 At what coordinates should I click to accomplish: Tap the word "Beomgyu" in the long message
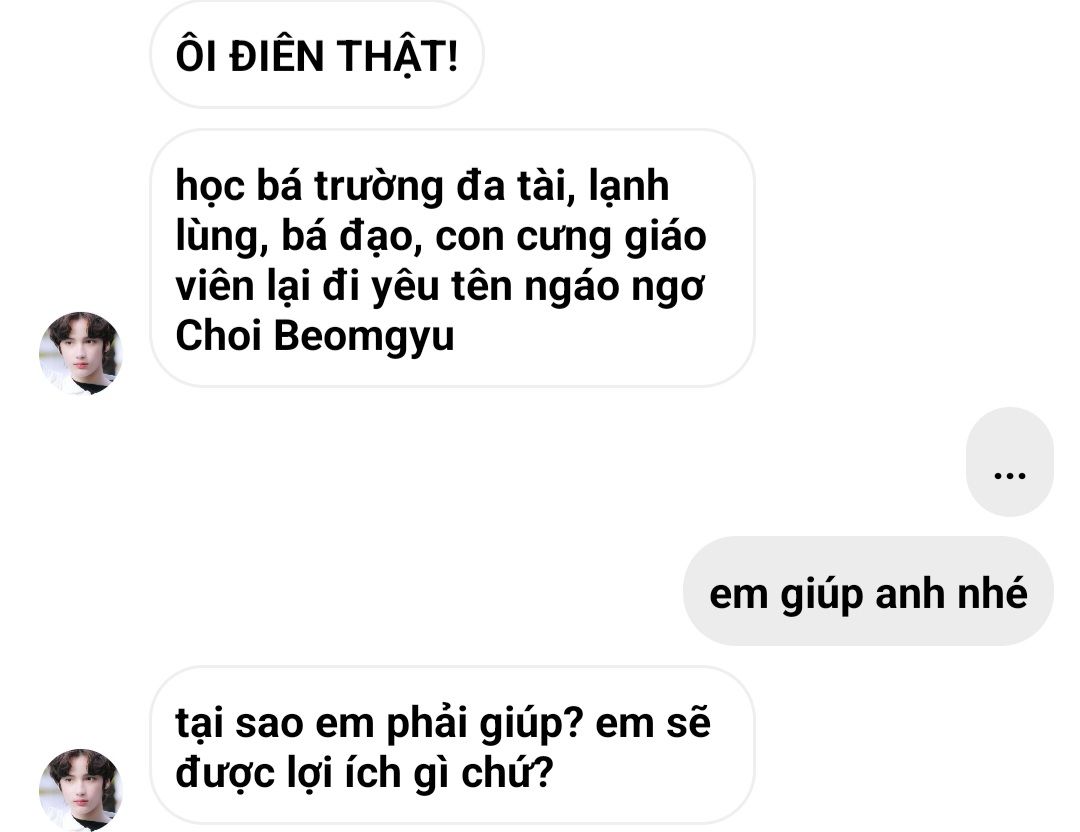(x=364, y=337)
